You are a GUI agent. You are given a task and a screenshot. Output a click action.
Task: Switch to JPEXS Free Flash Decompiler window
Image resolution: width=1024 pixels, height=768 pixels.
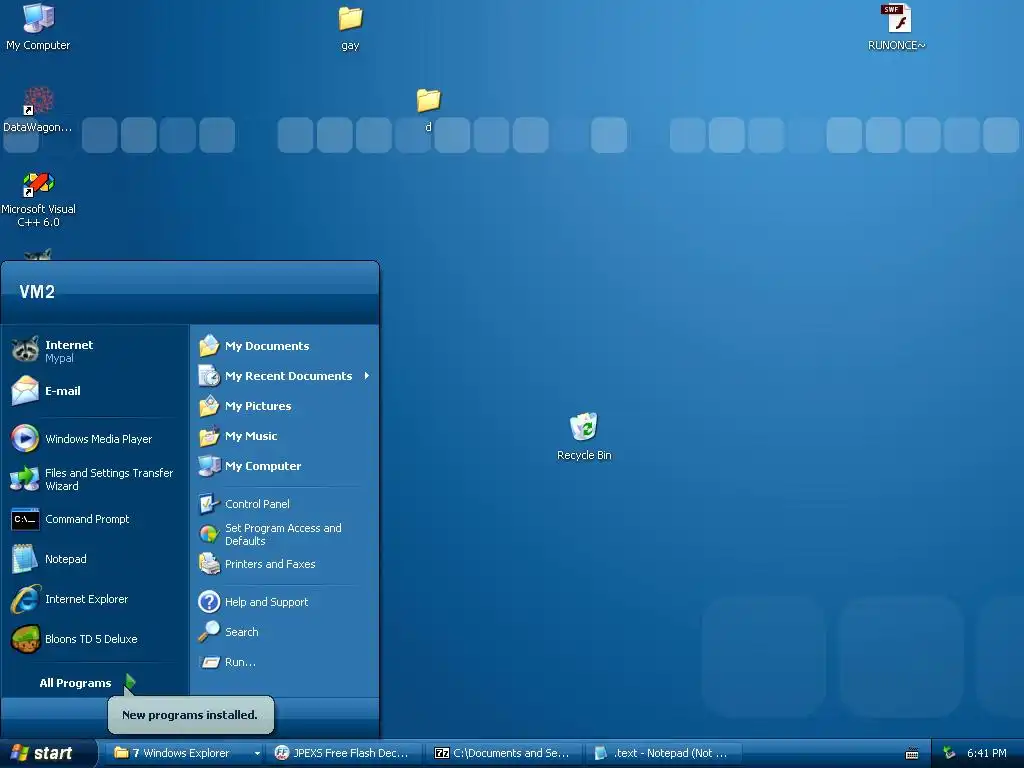click(x=344, y=753)
